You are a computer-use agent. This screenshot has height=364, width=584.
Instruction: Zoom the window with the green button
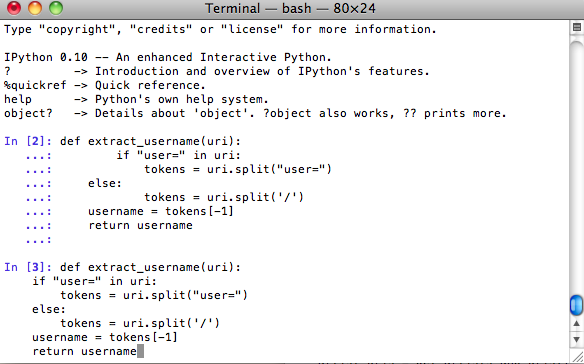56,8
